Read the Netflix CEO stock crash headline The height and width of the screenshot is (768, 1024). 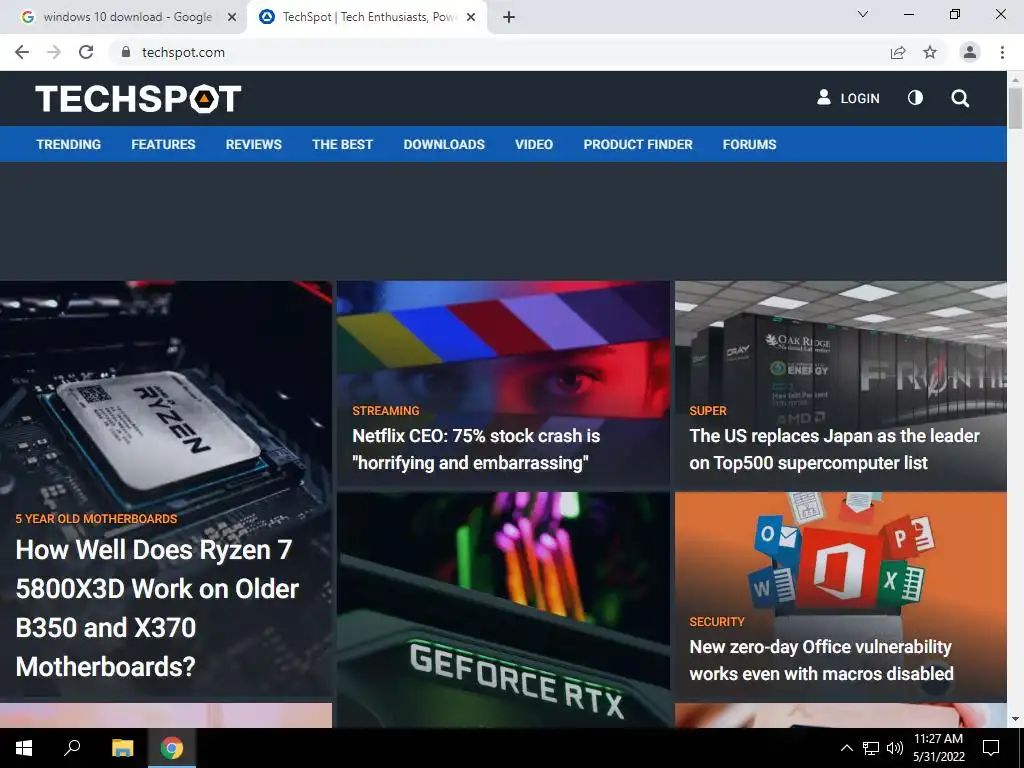(476, 449)
